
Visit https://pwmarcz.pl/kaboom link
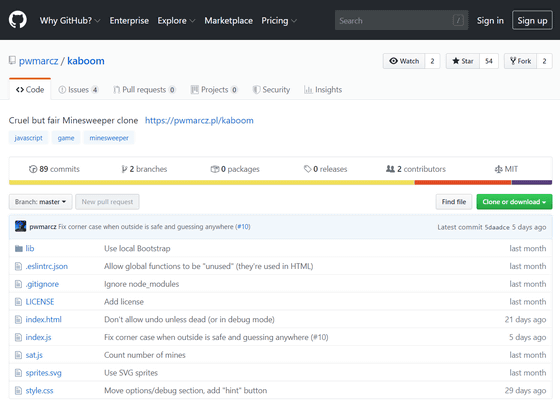199,121
